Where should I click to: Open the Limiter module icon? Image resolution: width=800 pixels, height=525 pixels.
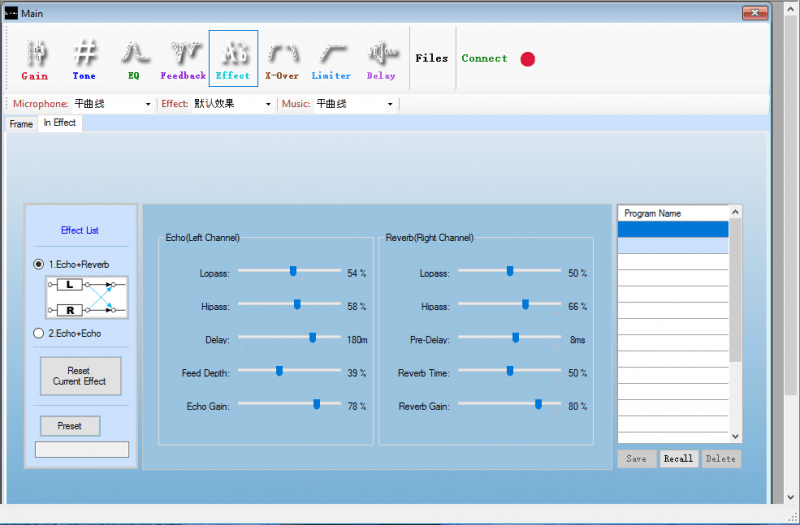pyautogui.click(x=331, y=58)
